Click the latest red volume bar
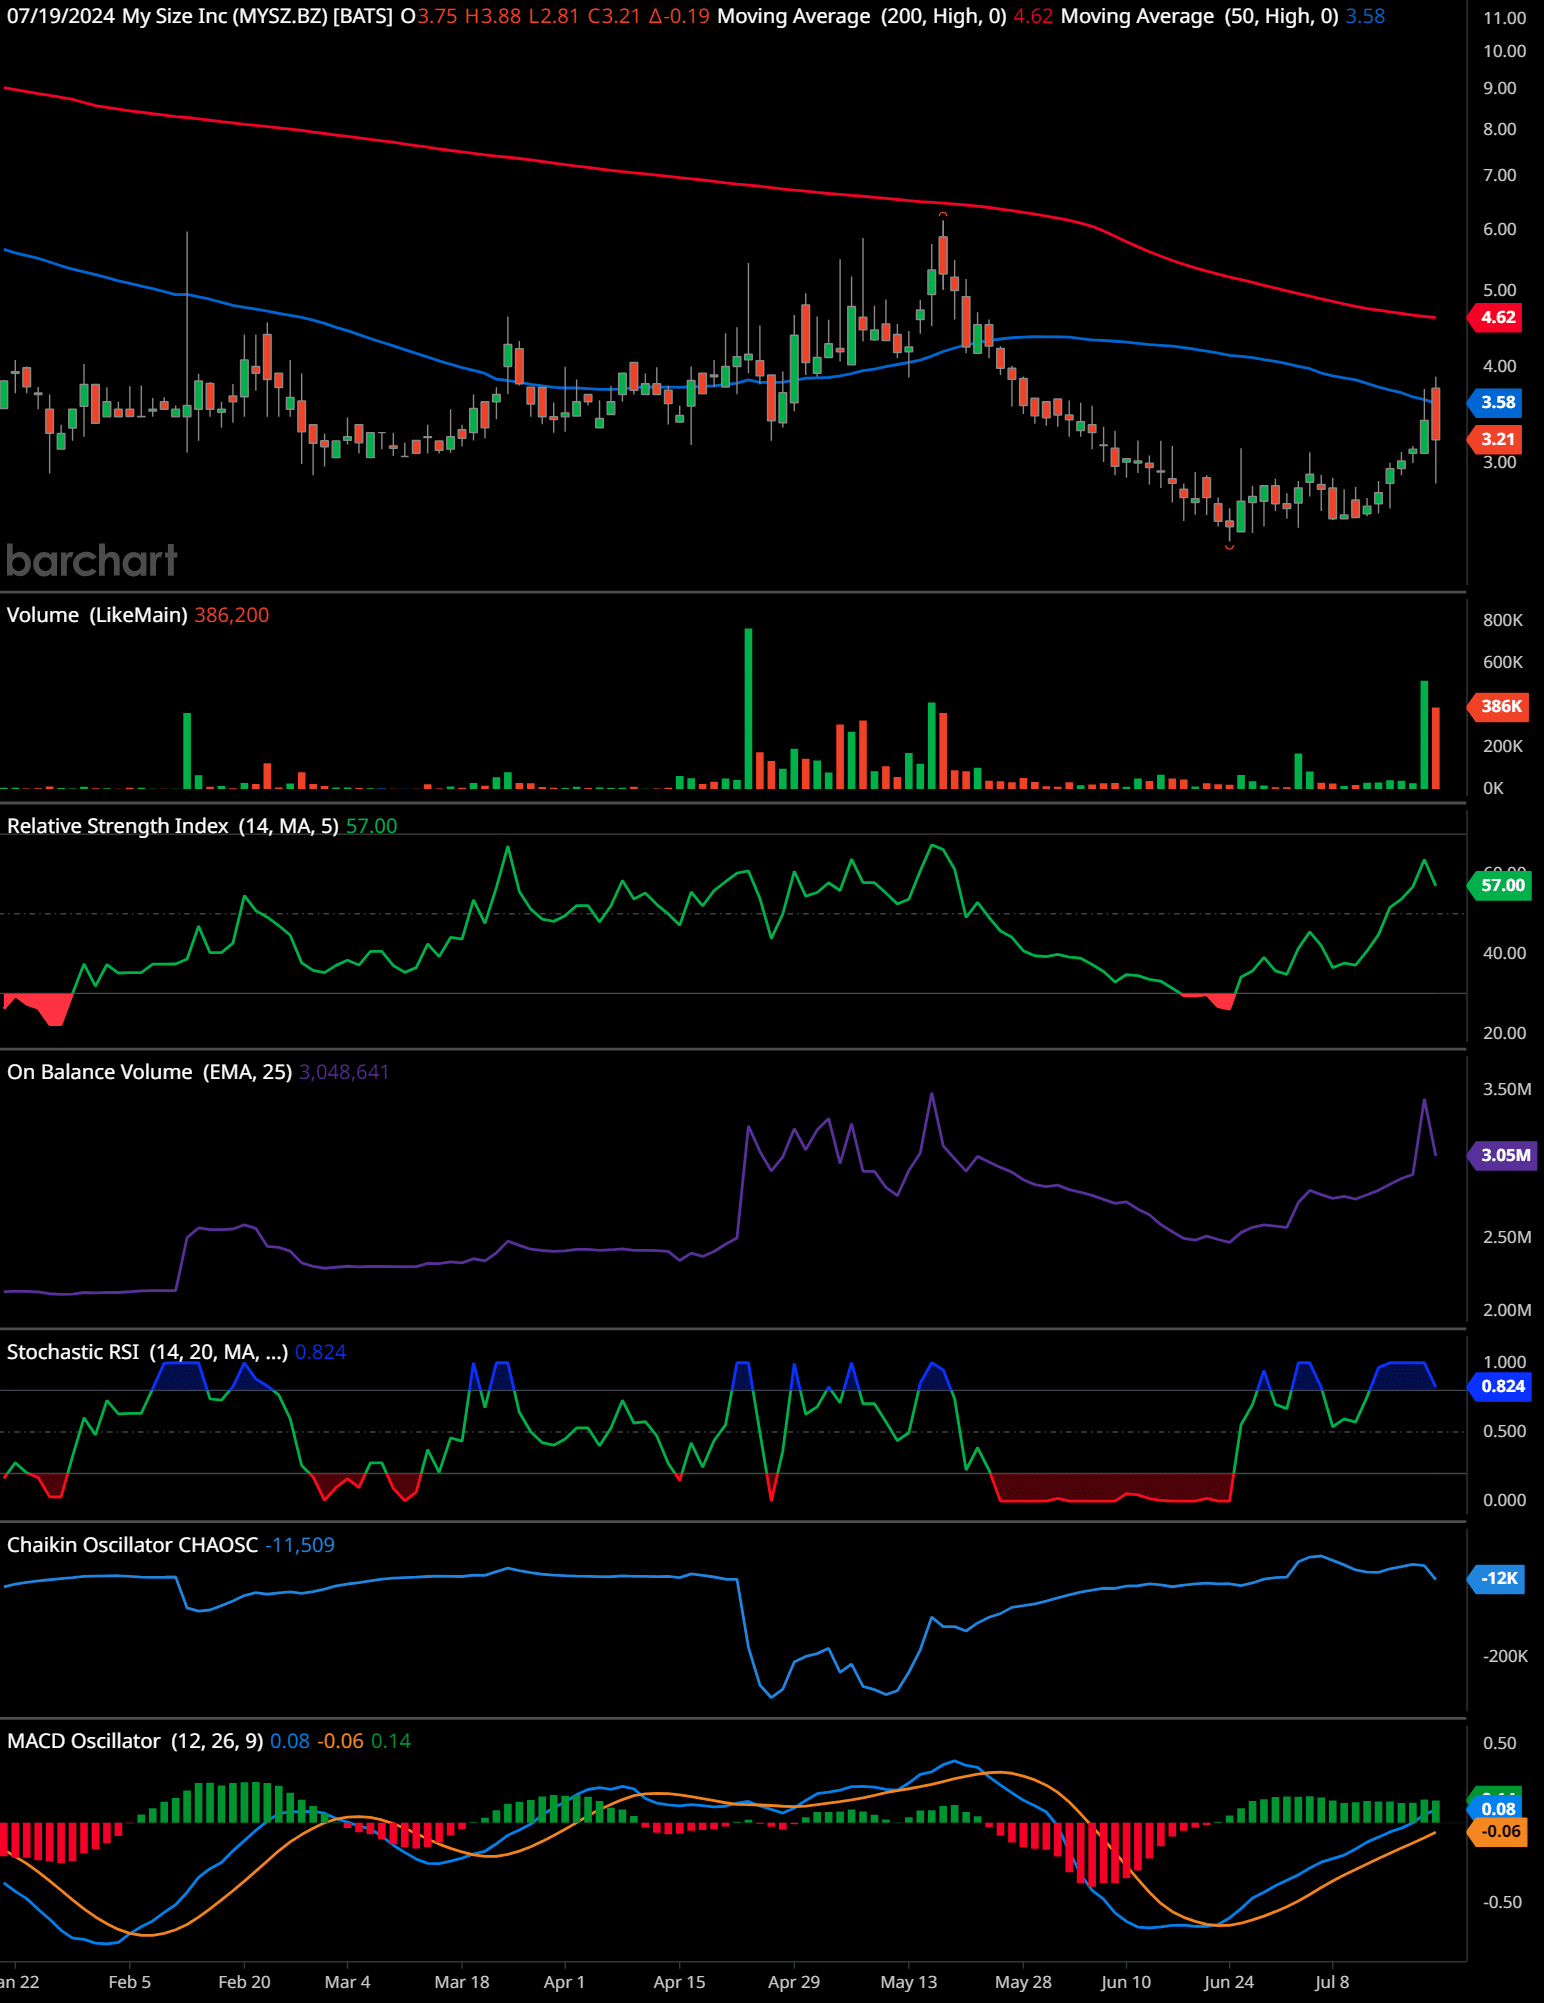 pos(1436,748)
